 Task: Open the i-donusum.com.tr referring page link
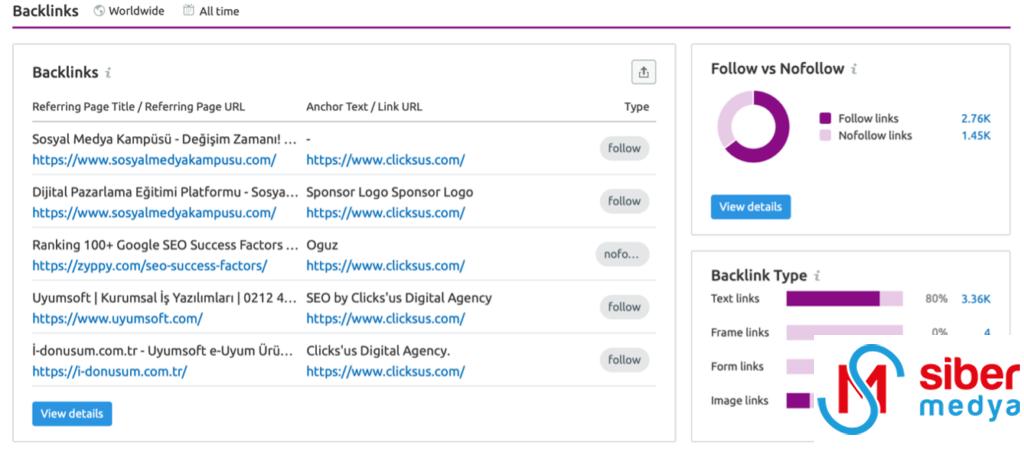pos(110,371)
